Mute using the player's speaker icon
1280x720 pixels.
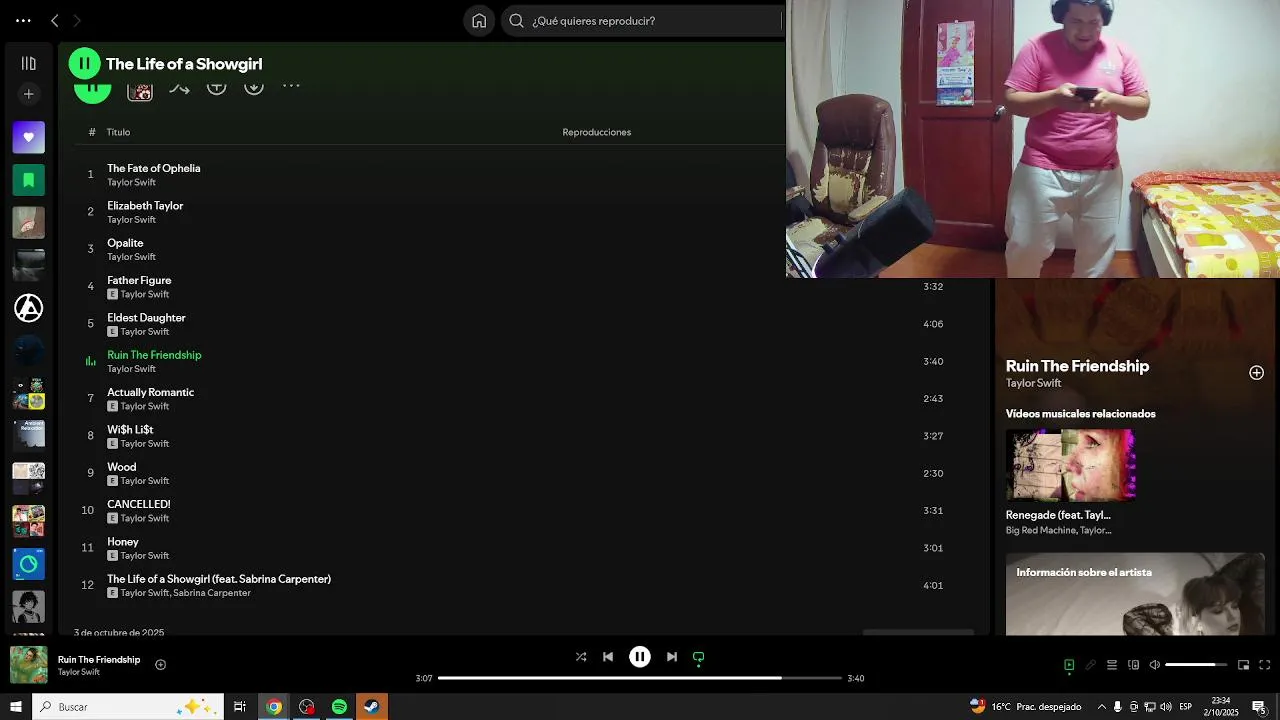pyautogui.click(x=1154, y=665)
